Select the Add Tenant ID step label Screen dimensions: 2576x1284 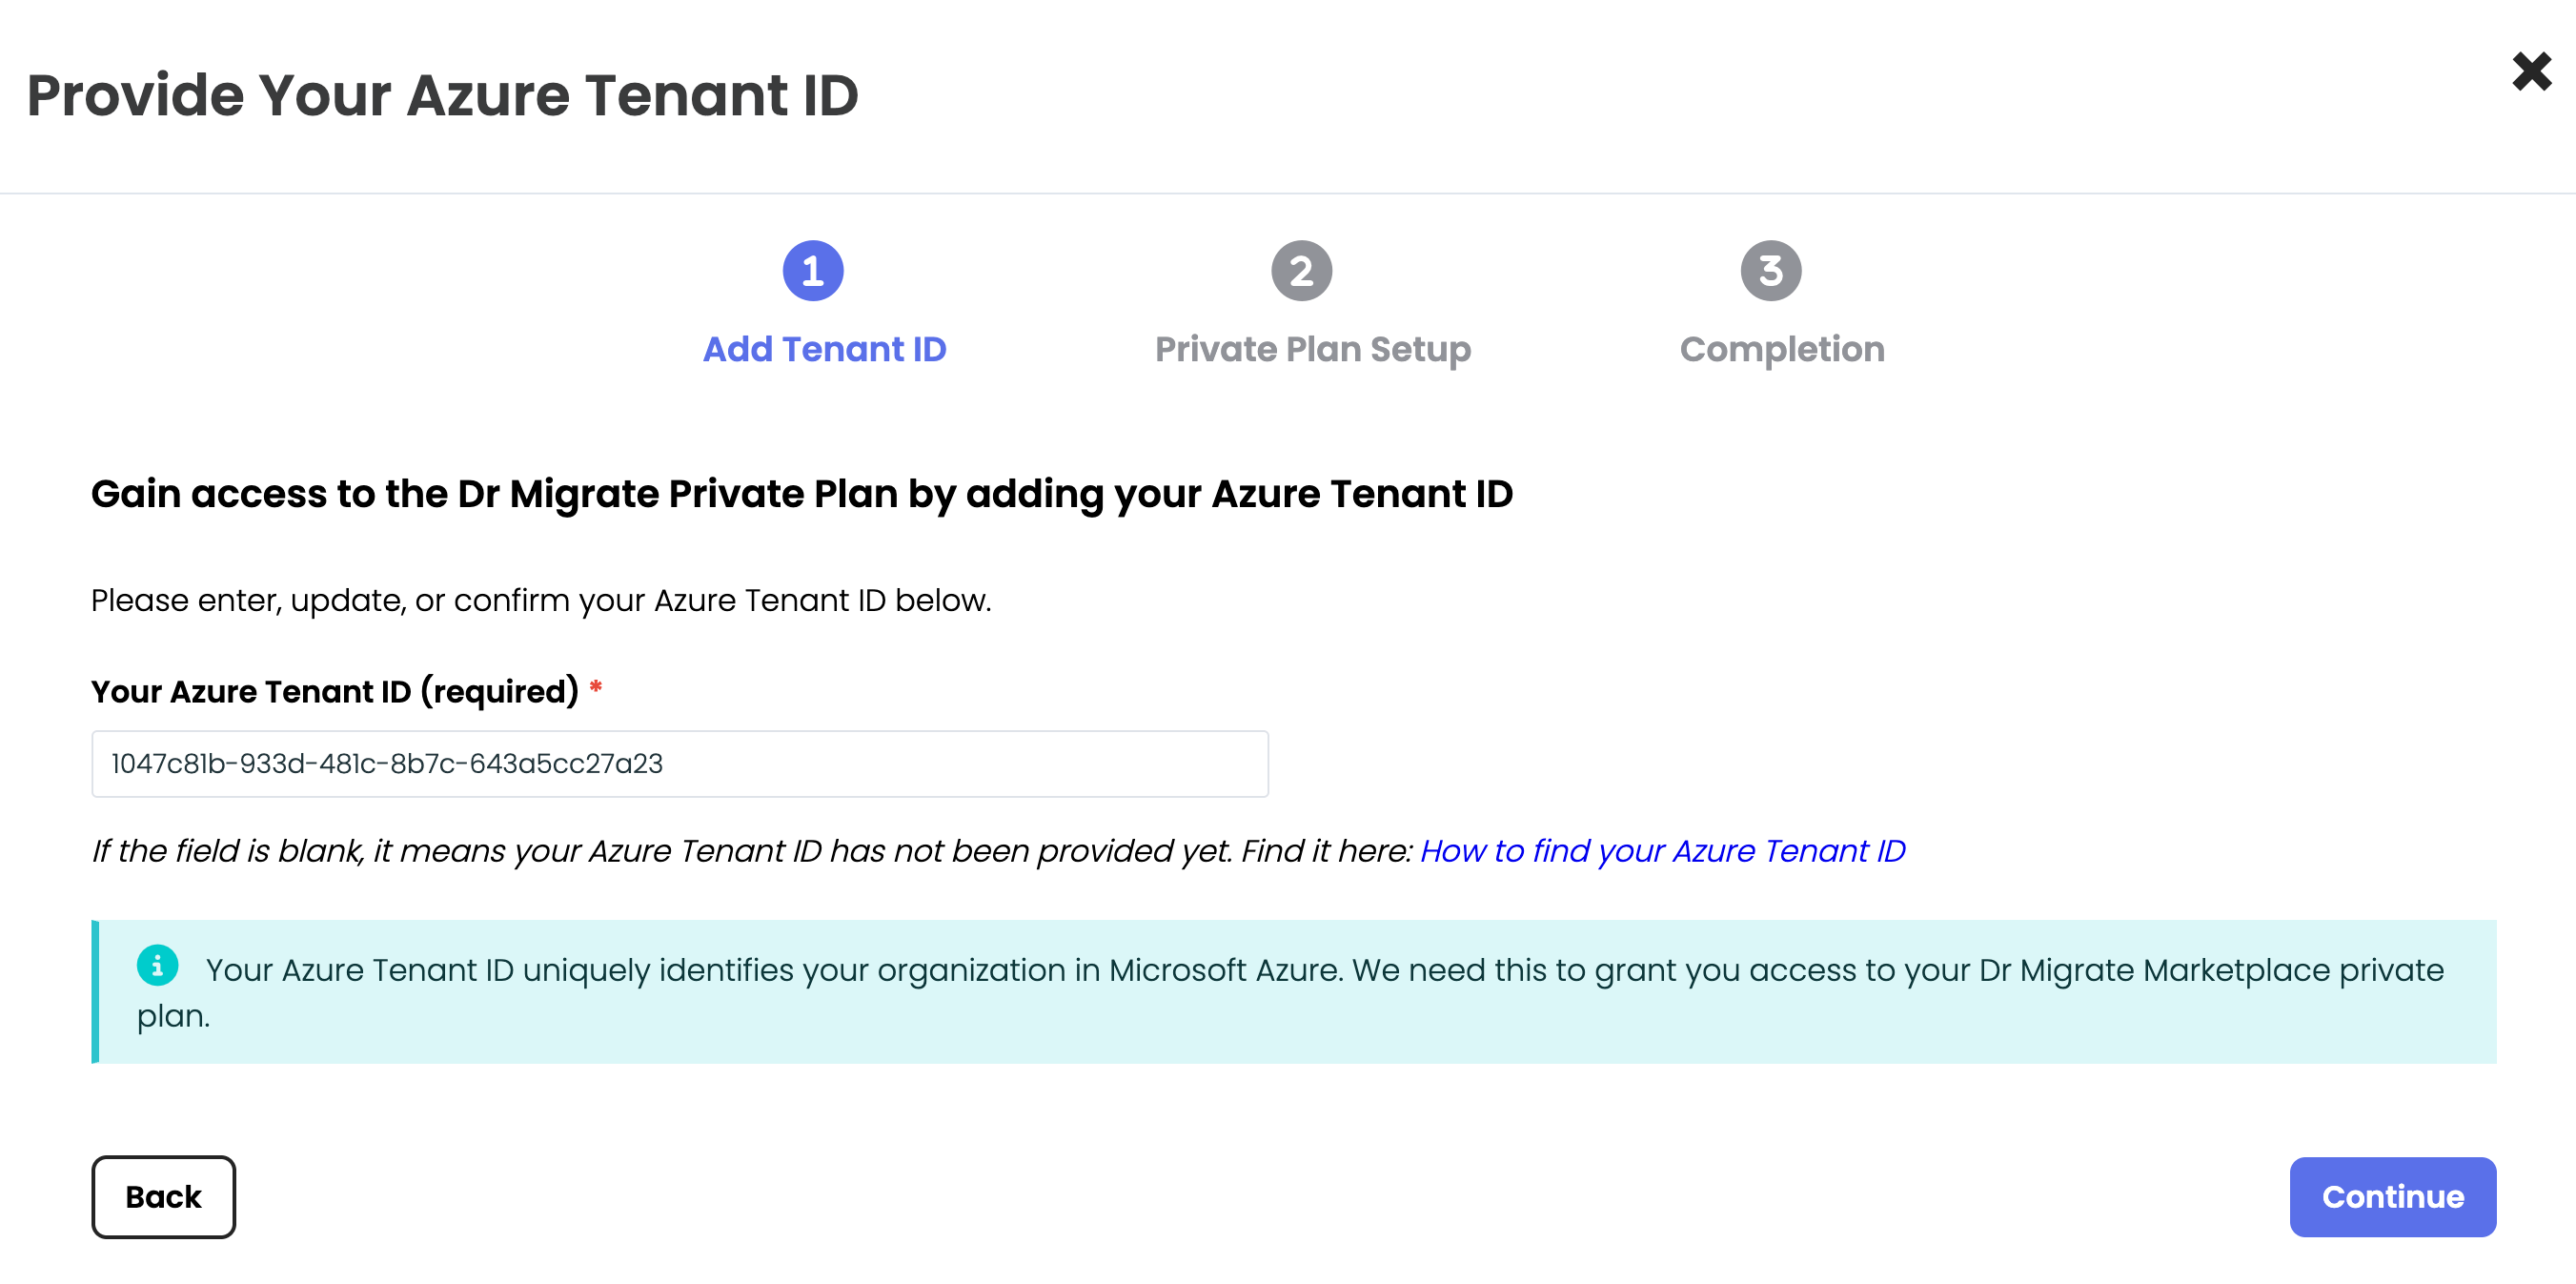pos(824,349)
